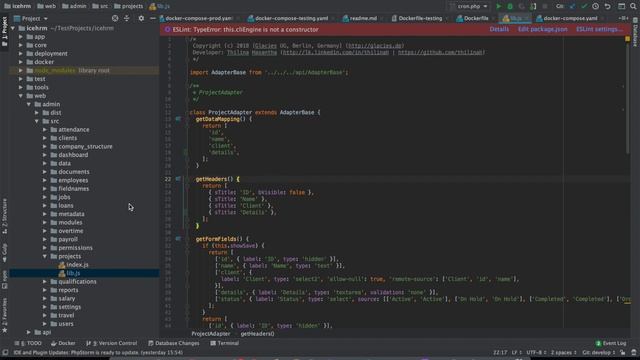
Task: Click the yellow inspection indicator in gutter top
Action: [627, 39]
